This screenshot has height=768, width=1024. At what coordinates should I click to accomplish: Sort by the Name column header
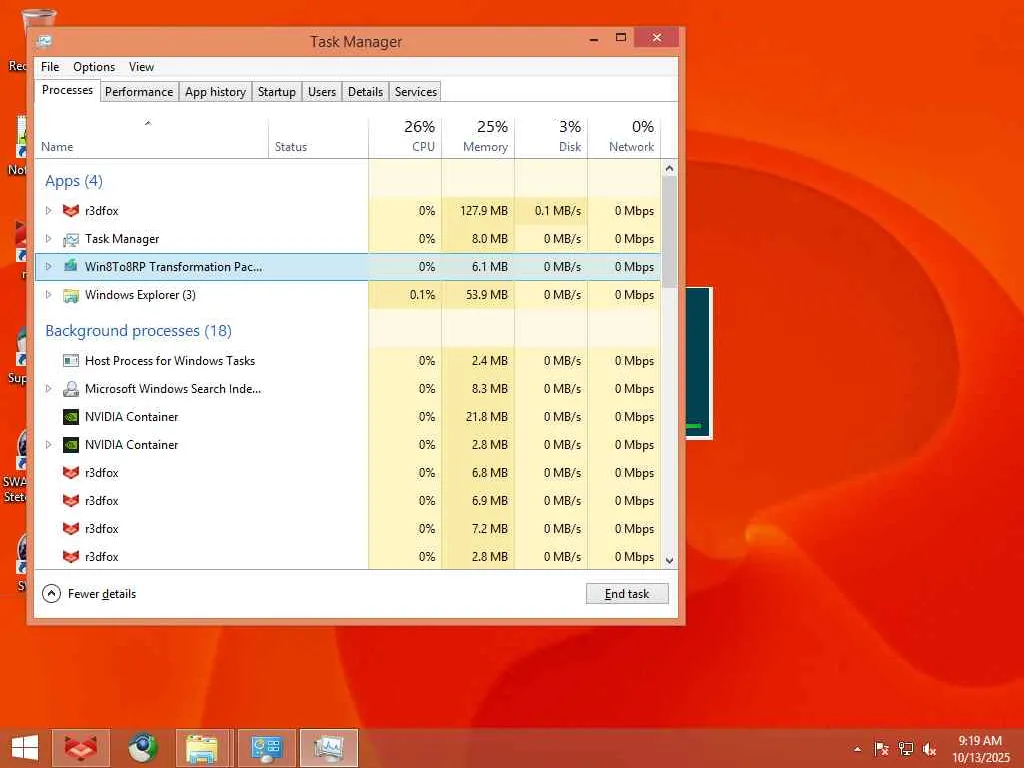coord(152,138)
